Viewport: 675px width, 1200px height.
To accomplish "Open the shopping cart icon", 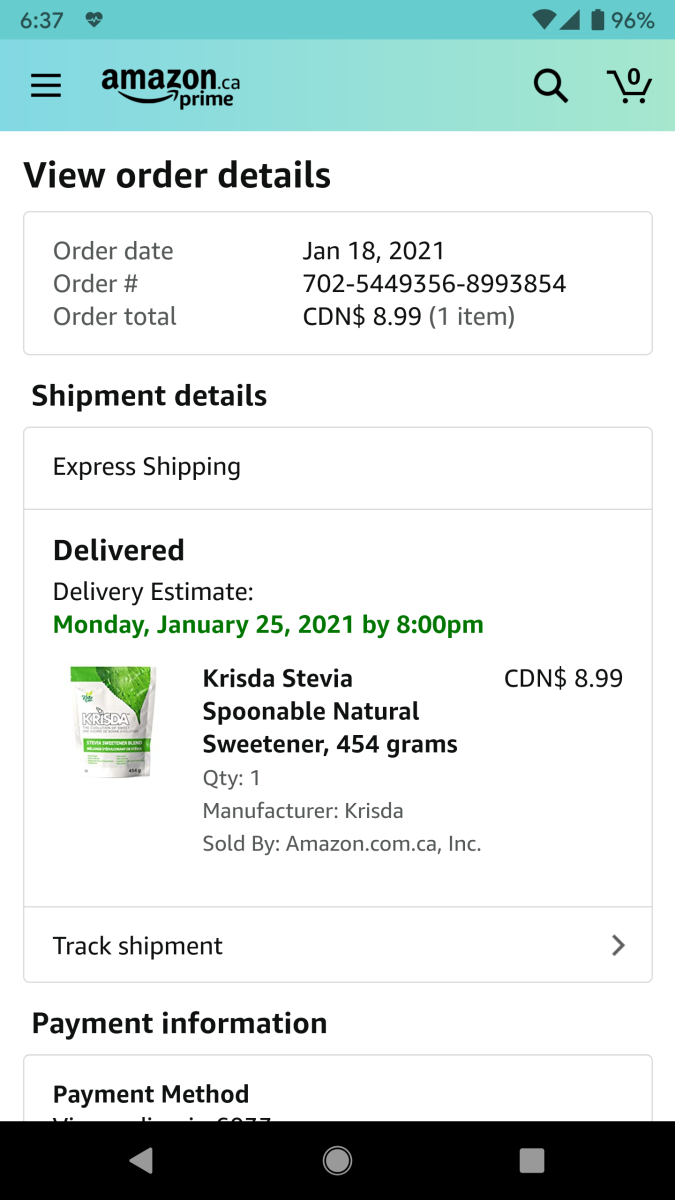I will coord(629,86).
